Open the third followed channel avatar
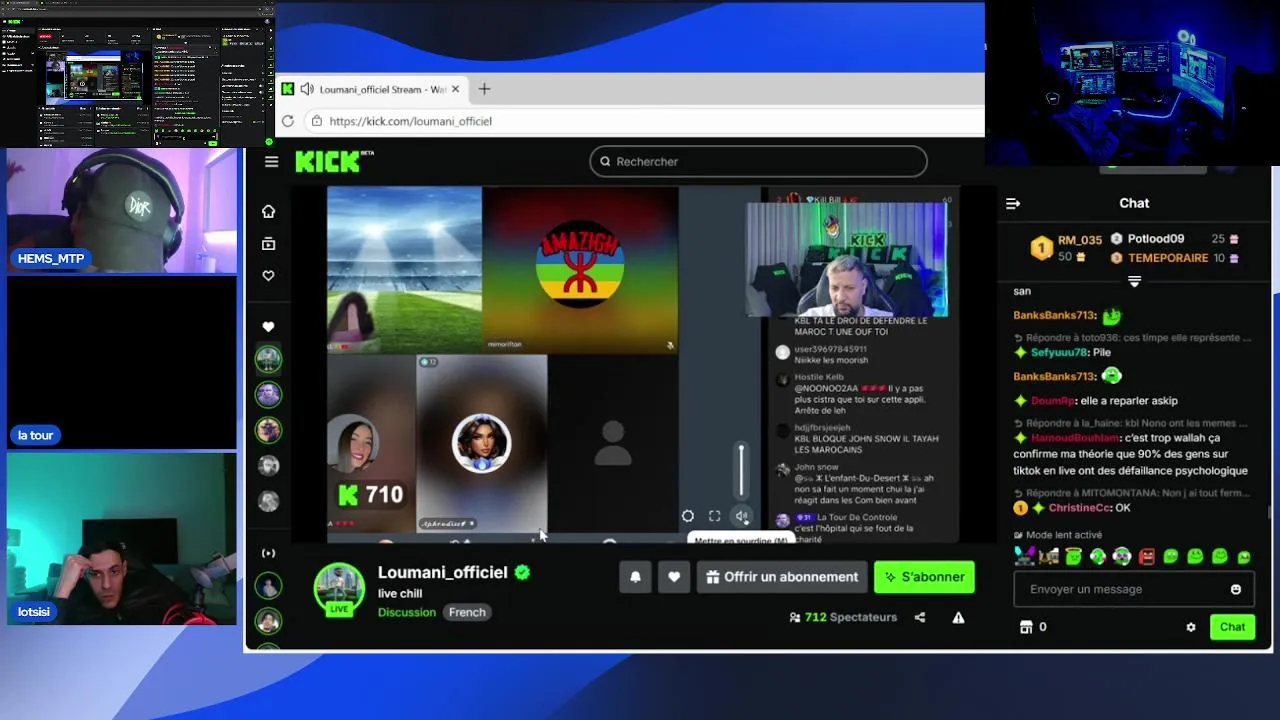 click(268, 430)
